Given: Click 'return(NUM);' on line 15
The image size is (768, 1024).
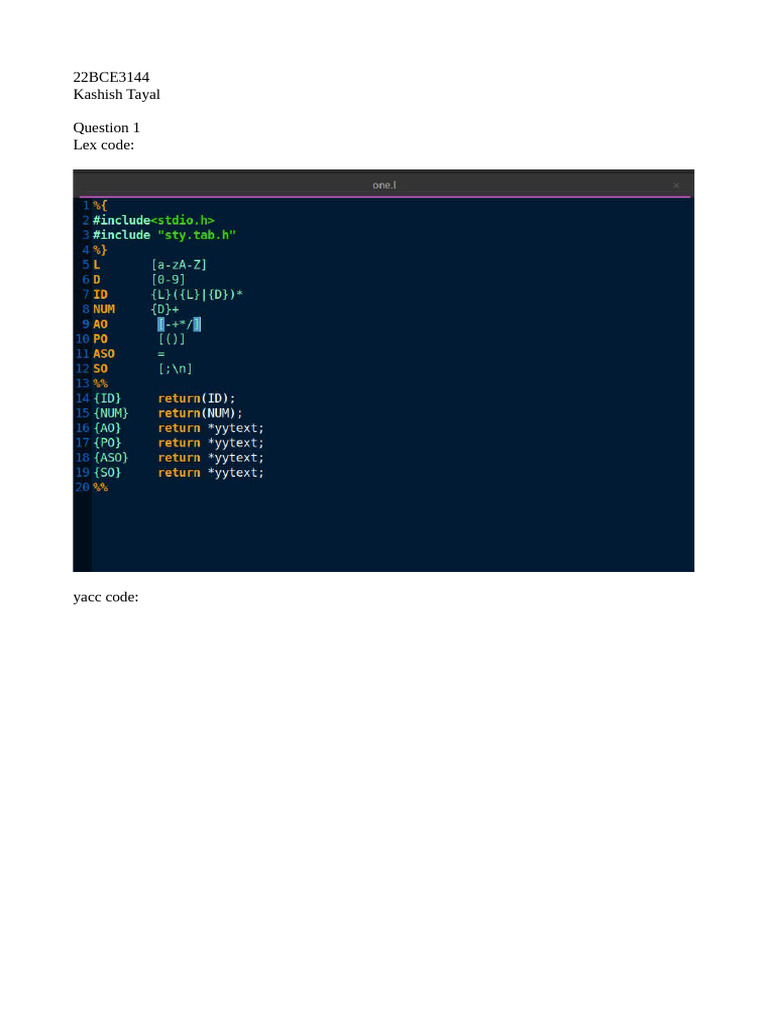Looking at the screenshot, I should pos(200,413).
